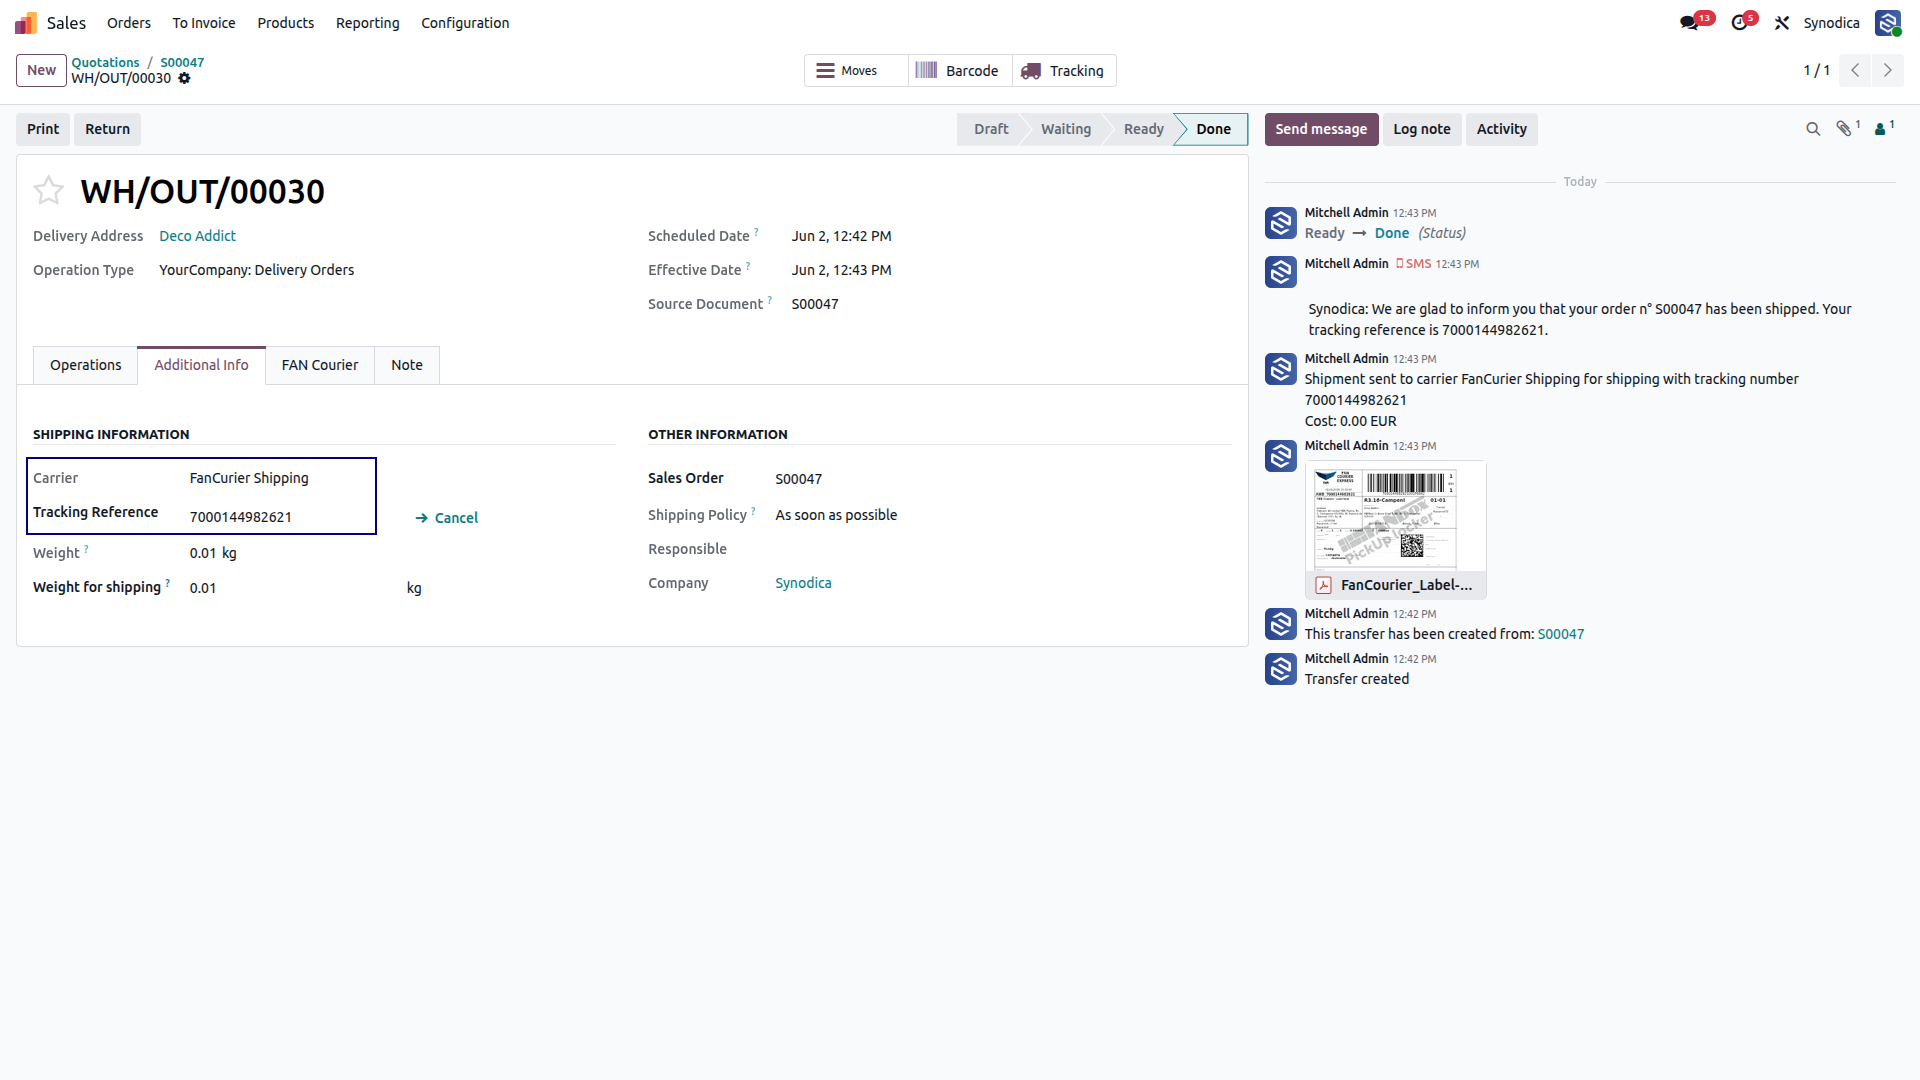
Task: Click the Log note button
Action: (x=1422, y=129)
